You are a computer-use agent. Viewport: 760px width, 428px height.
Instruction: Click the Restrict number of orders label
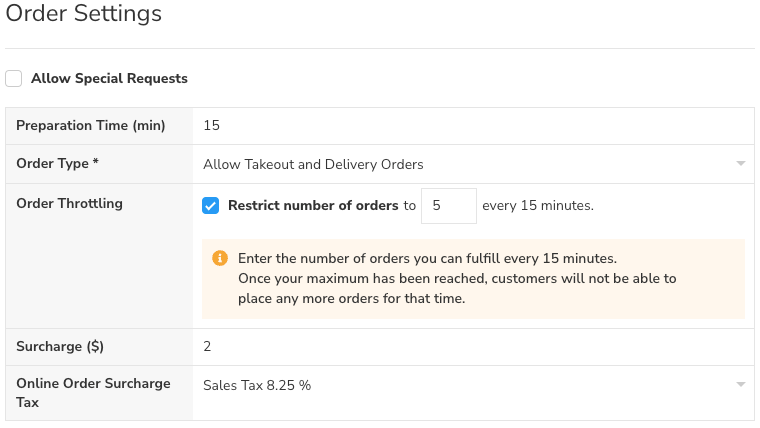coord(313,206)
